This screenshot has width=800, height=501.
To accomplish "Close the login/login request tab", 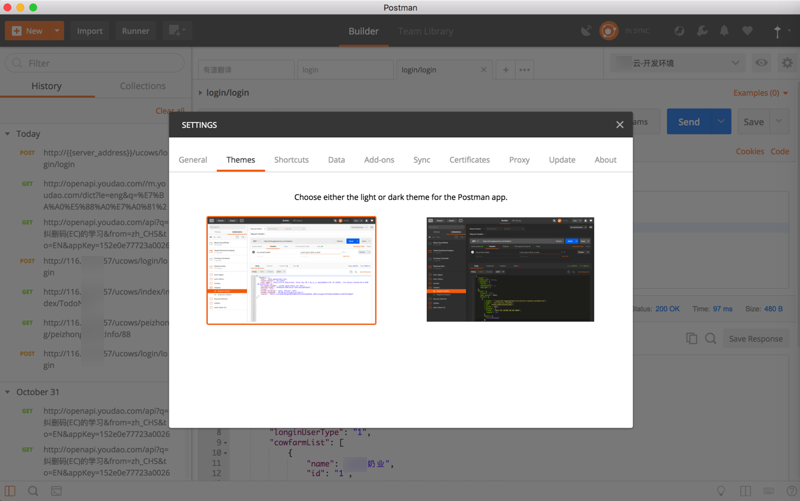I will click(483, 69).
